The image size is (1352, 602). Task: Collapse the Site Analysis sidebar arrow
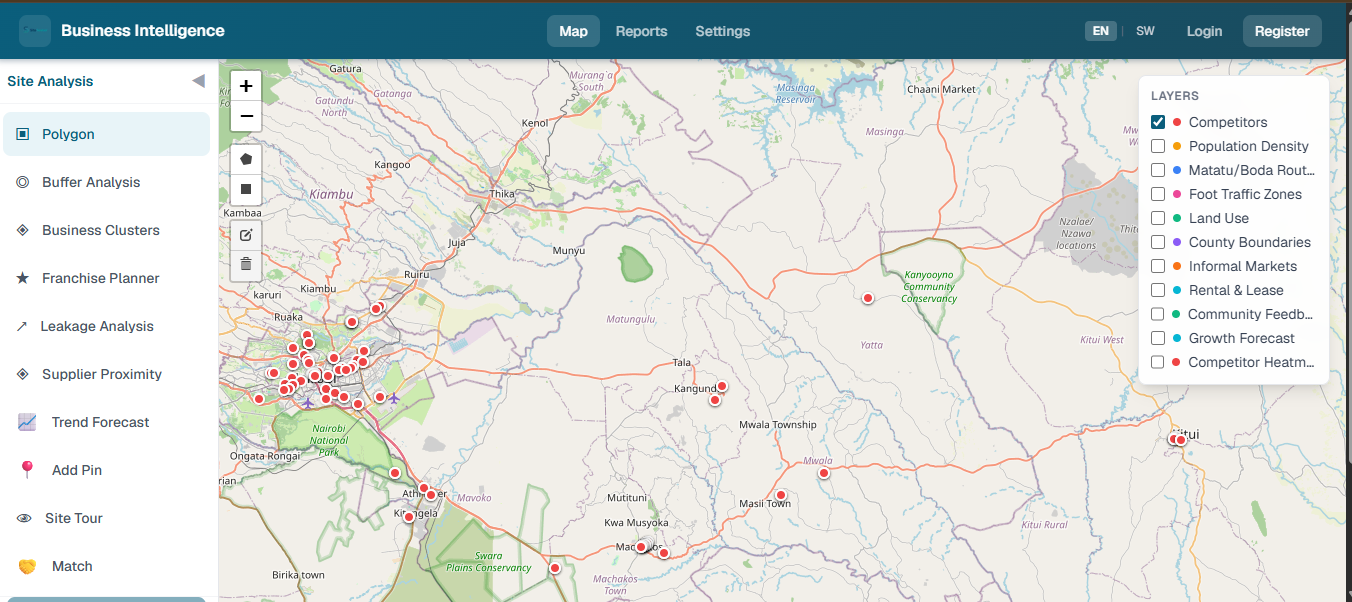tap(198, 81)
